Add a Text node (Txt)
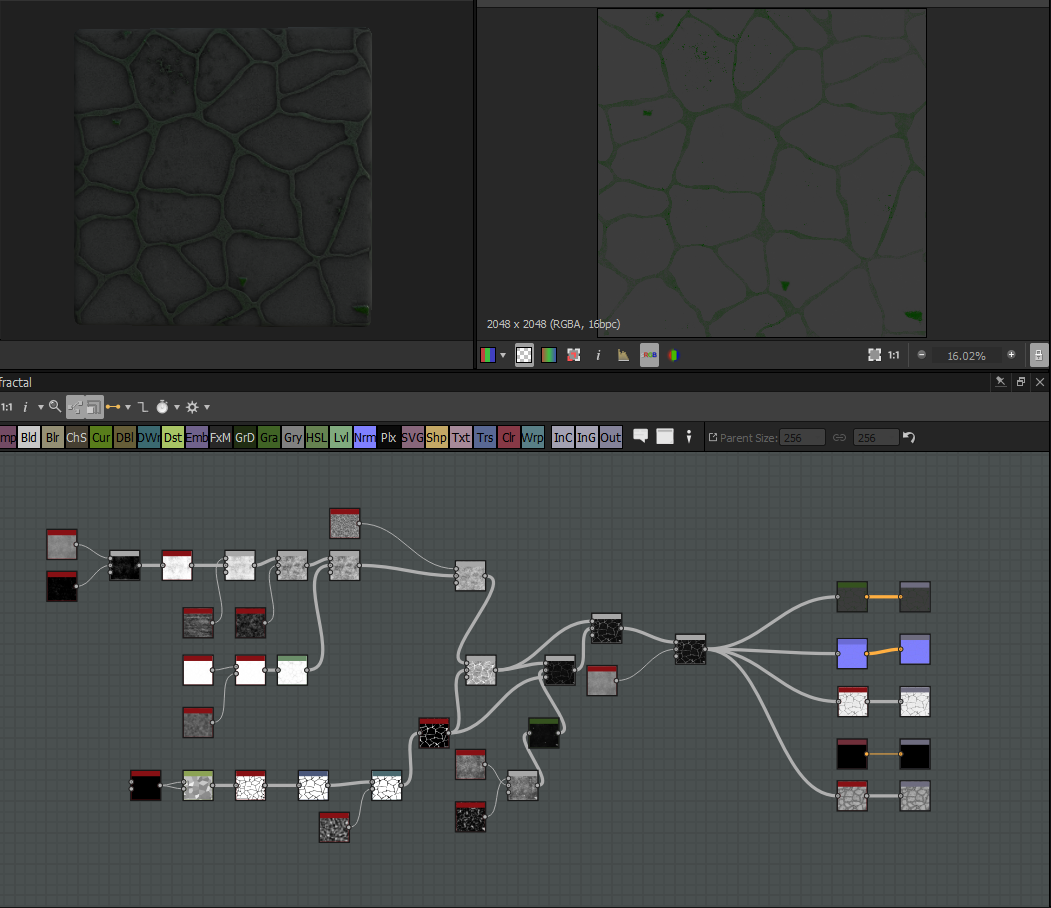 460,438
